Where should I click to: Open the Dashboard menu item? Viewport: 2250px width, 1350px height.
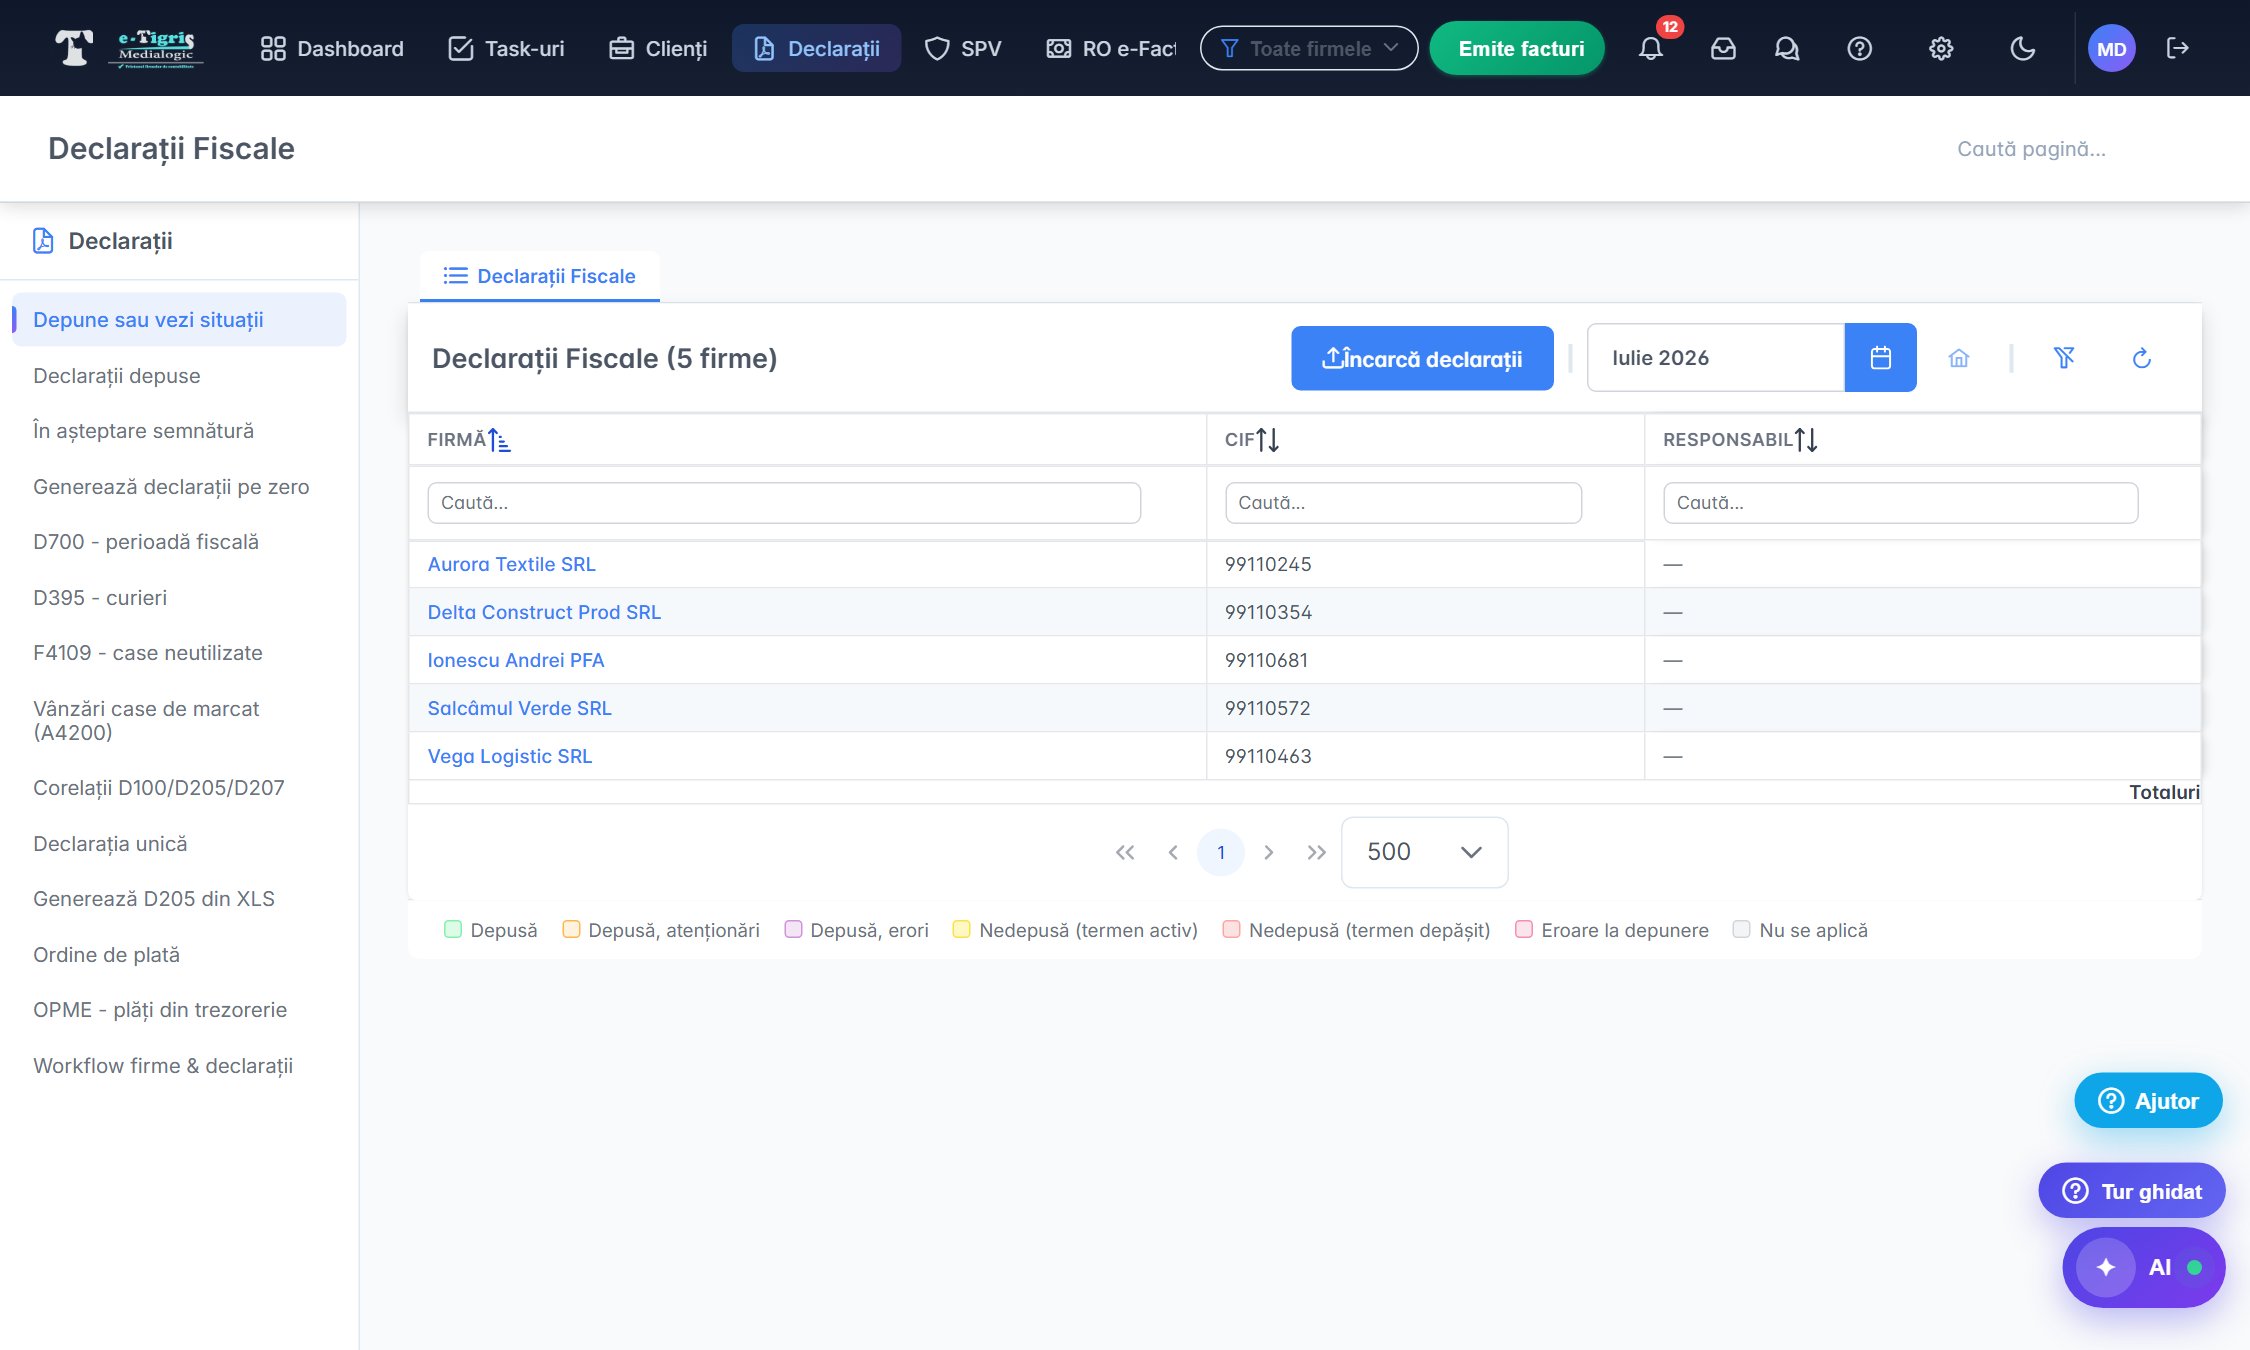(331, 48)
